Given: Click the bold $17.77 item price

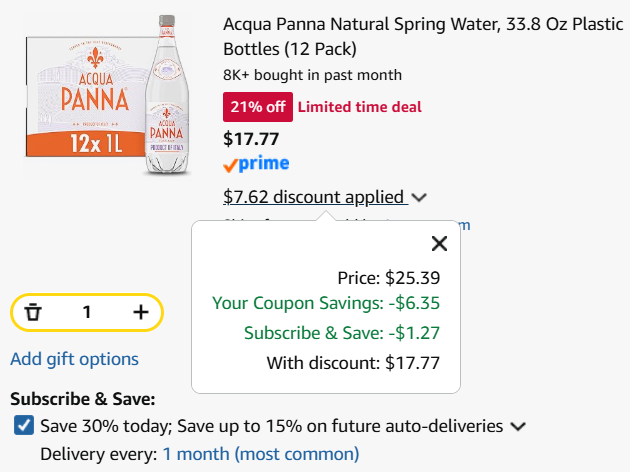Looking at the screenshot, I should [251, 139].
